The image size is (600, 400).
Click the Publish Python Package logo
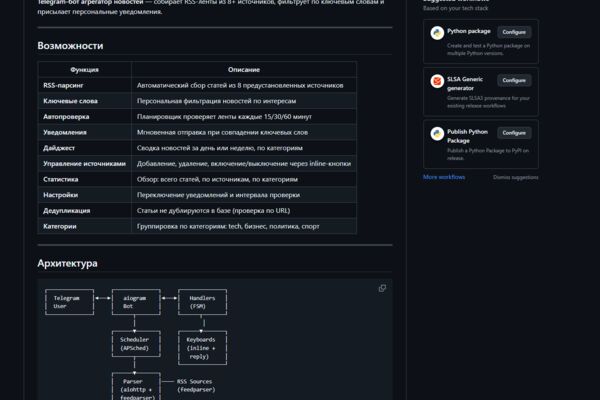(437, 134)
